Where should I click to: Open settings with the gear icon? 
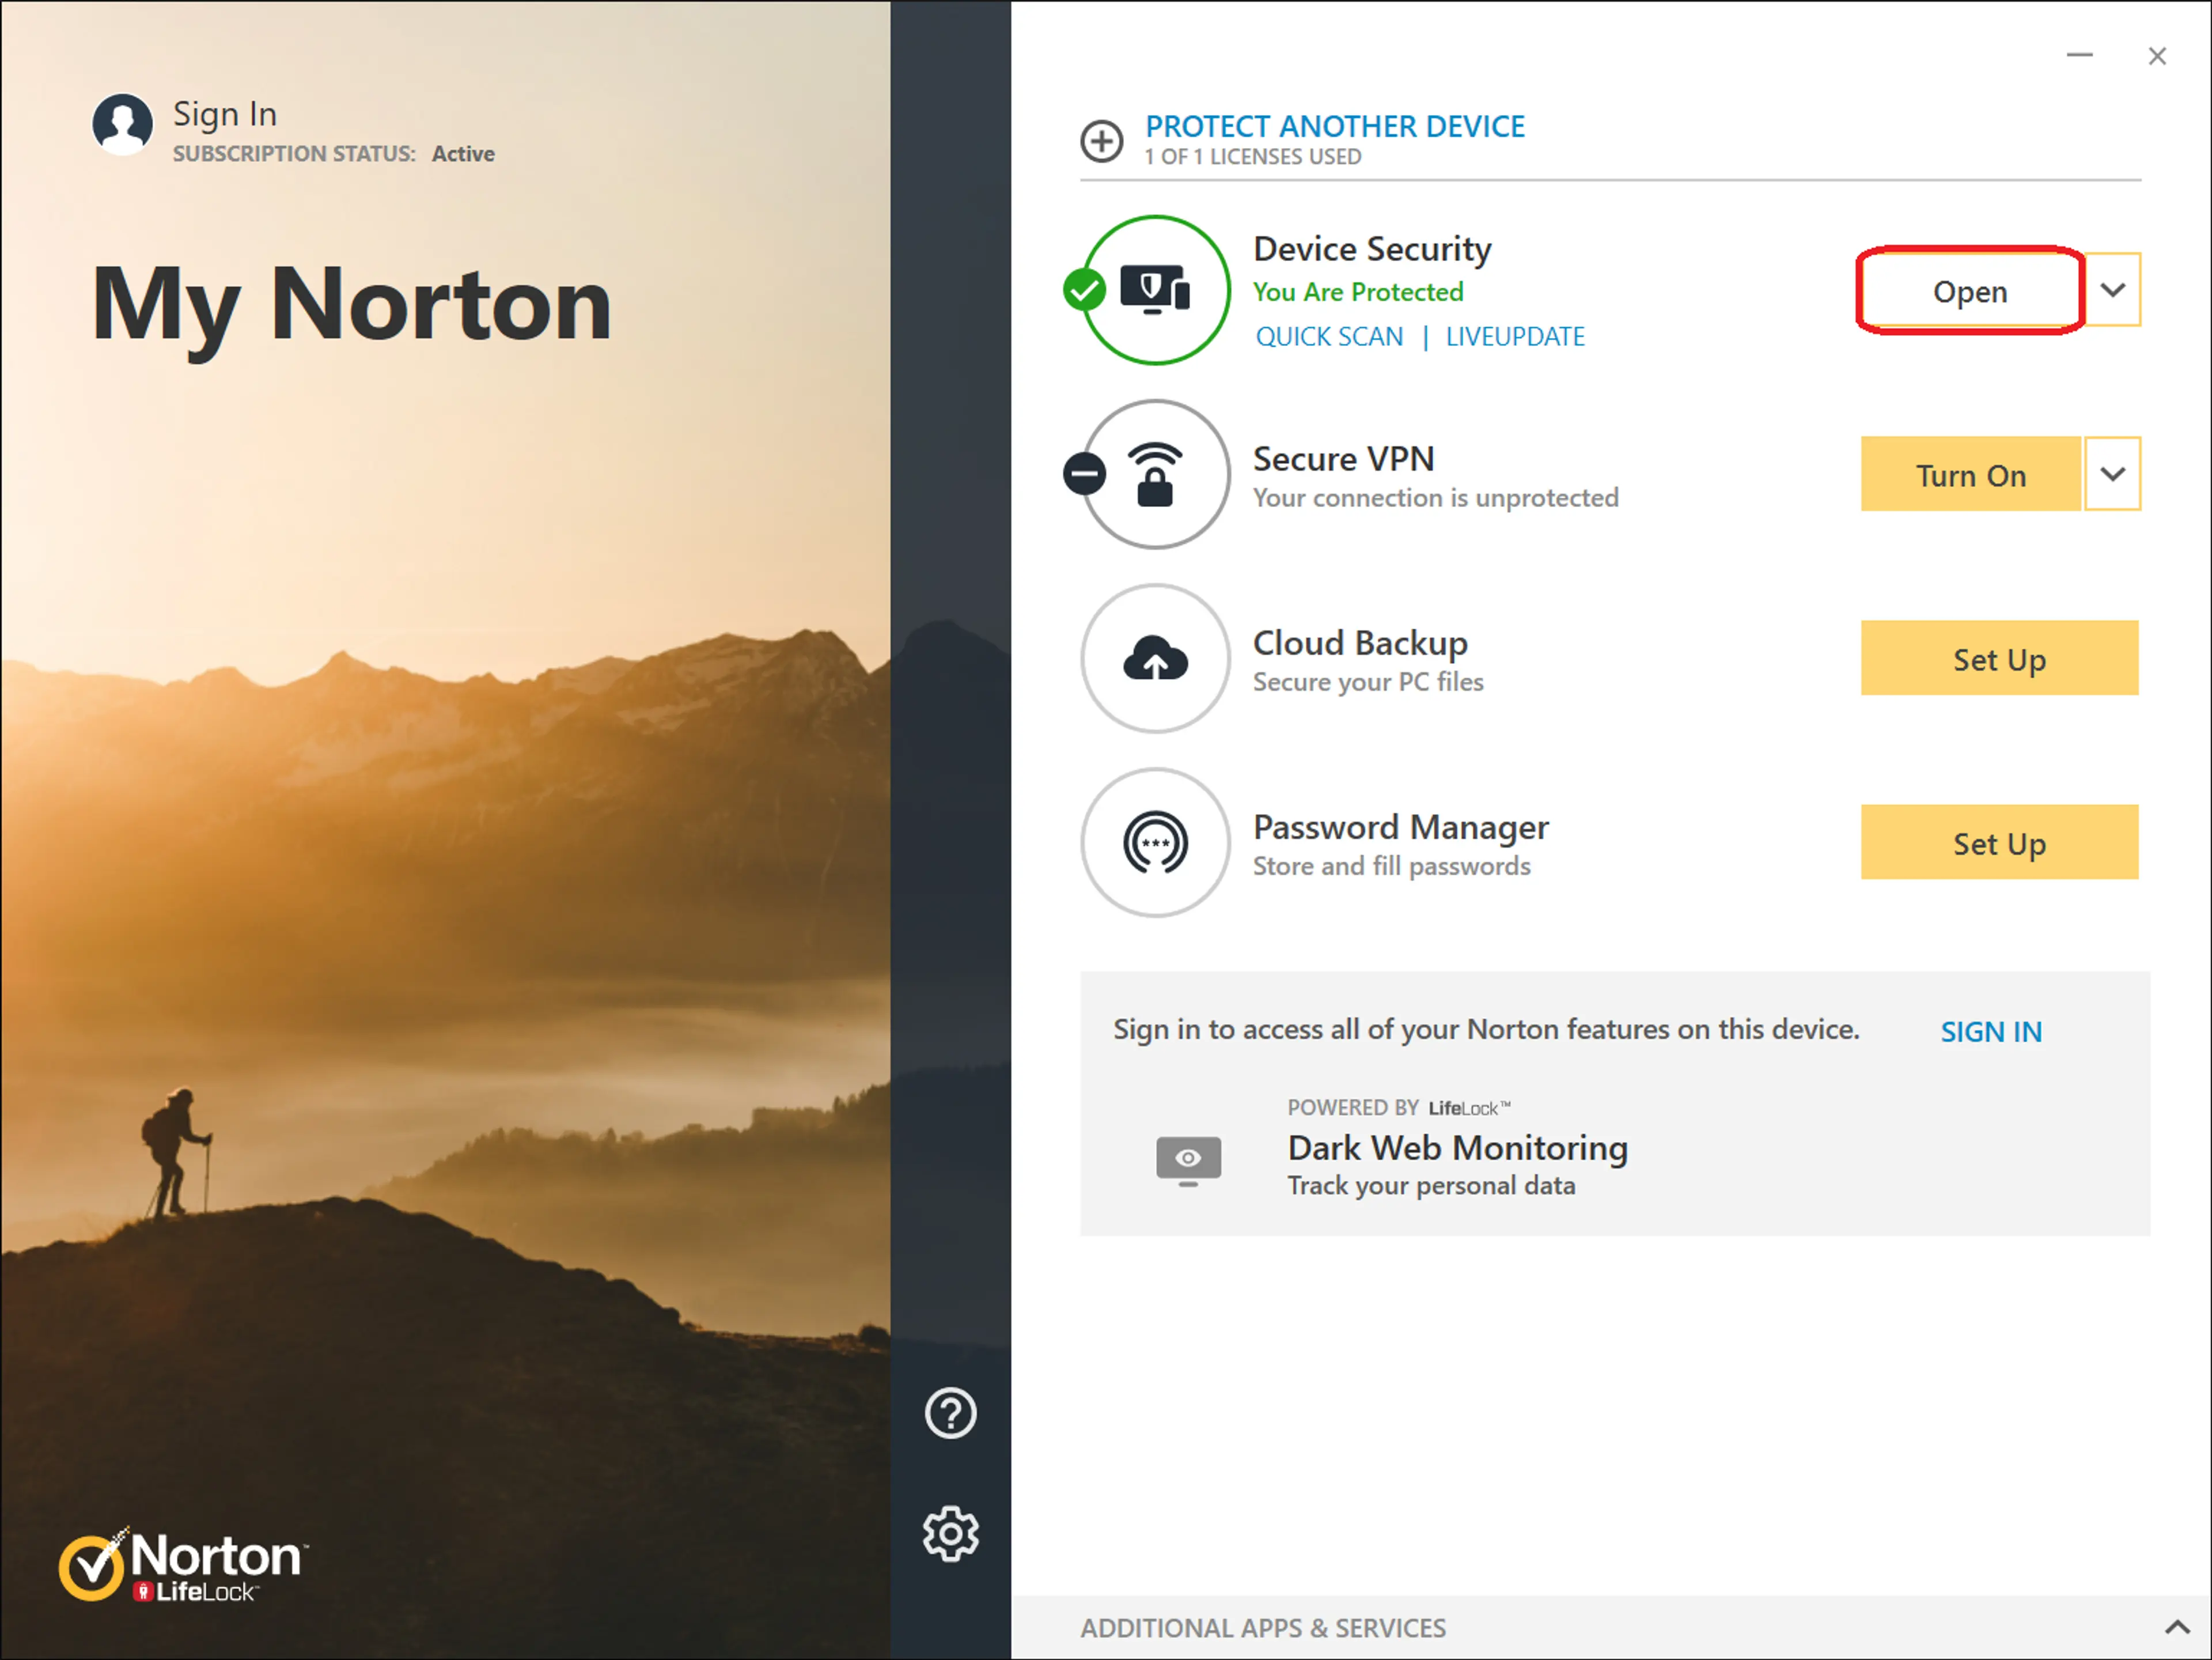tap(950, 1533)
